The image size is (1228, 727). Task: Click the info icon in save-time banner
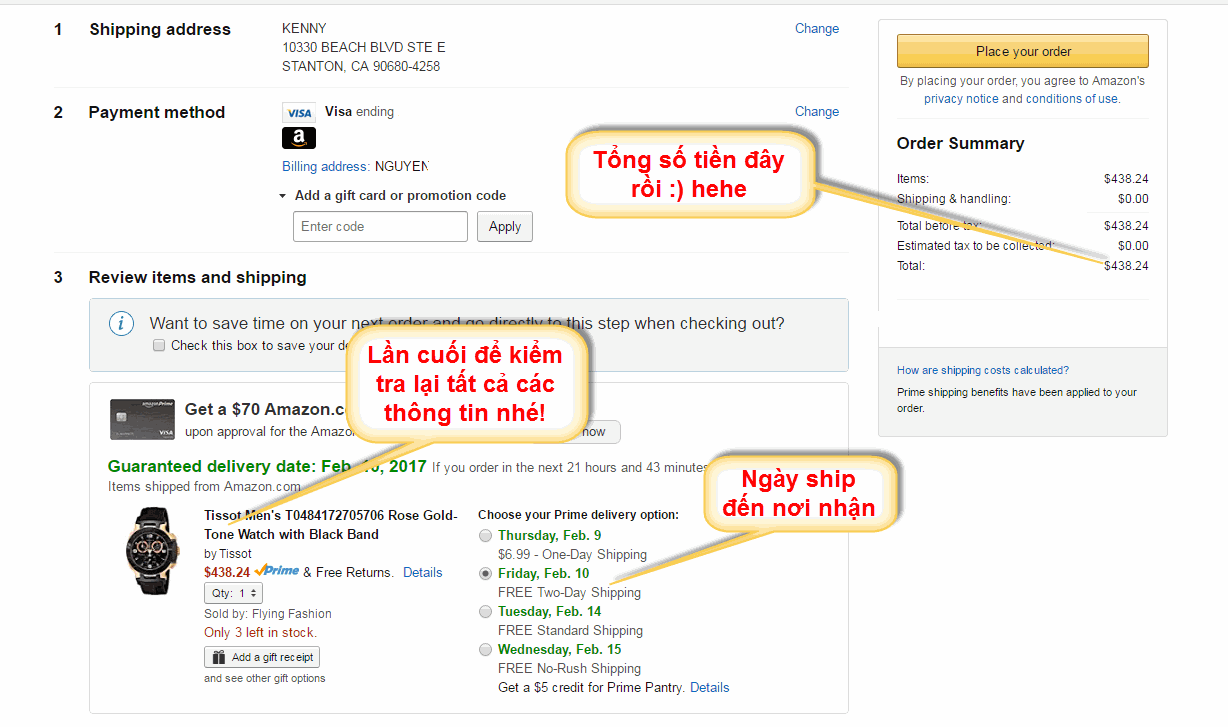(121, 324)
